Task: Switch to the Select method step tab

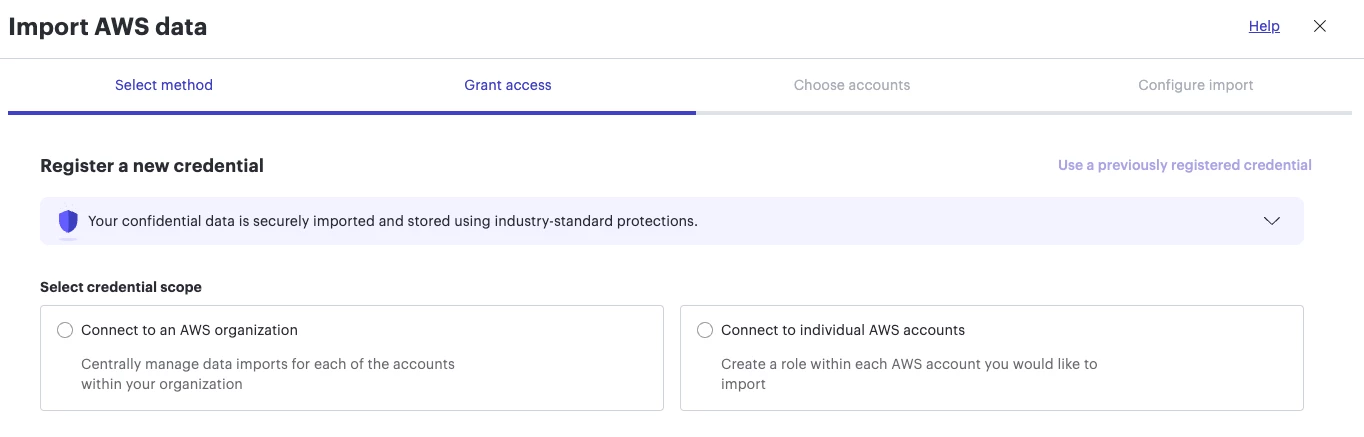Action: (164, 85)
